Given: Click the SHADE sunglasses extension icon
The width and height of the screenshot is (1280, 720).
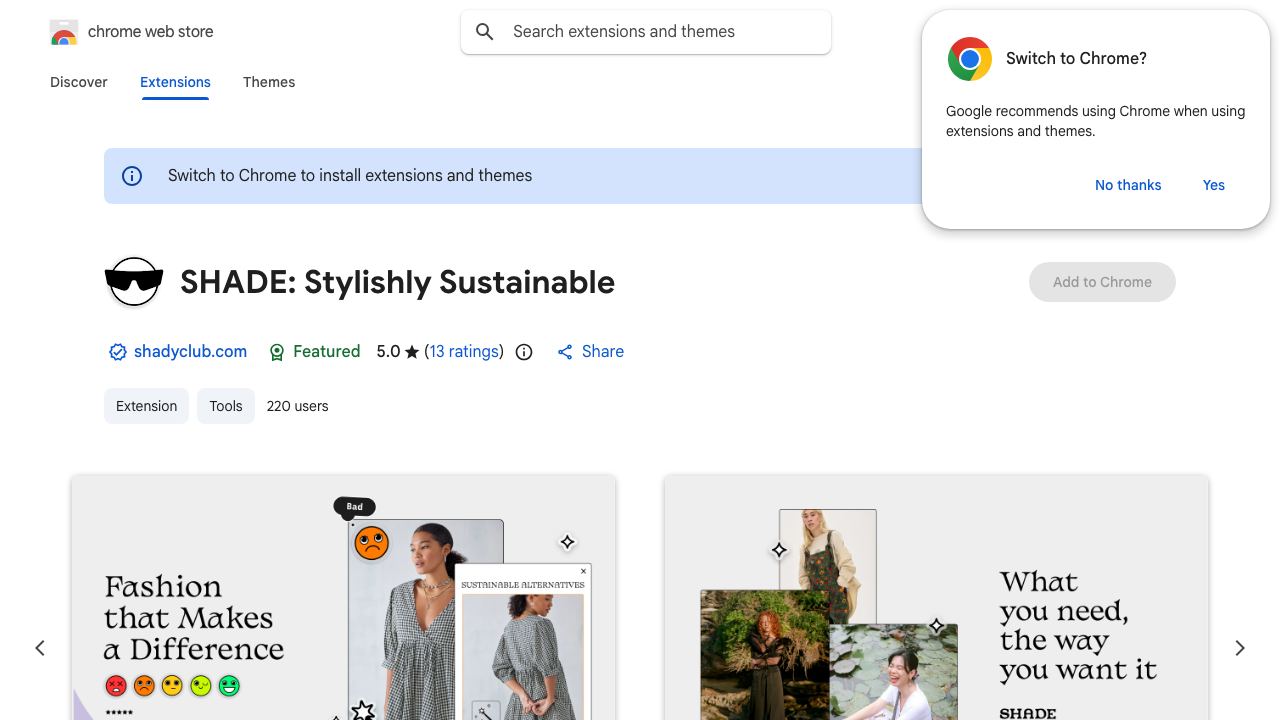Looking at the screenshot, I should point(134,282).
